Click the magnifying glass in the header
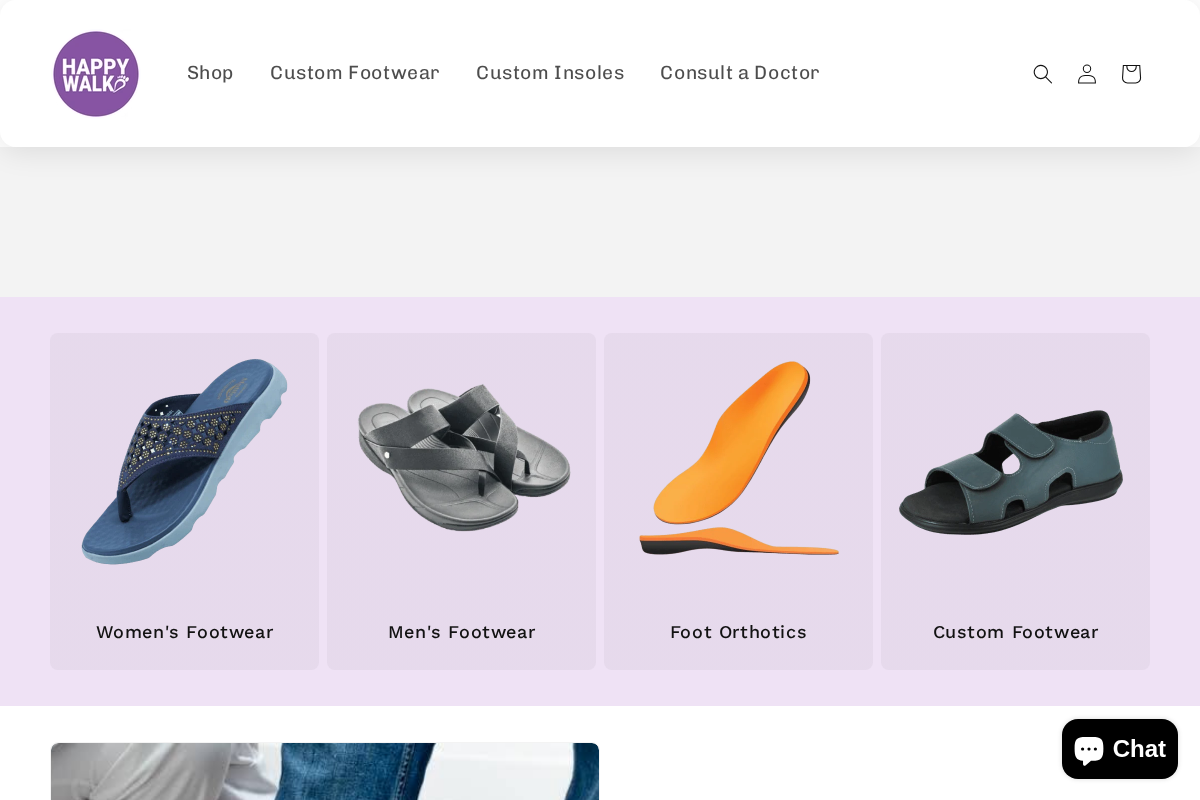The width and height of the screenshot is (1200, 800). (x=1043, y=73)
